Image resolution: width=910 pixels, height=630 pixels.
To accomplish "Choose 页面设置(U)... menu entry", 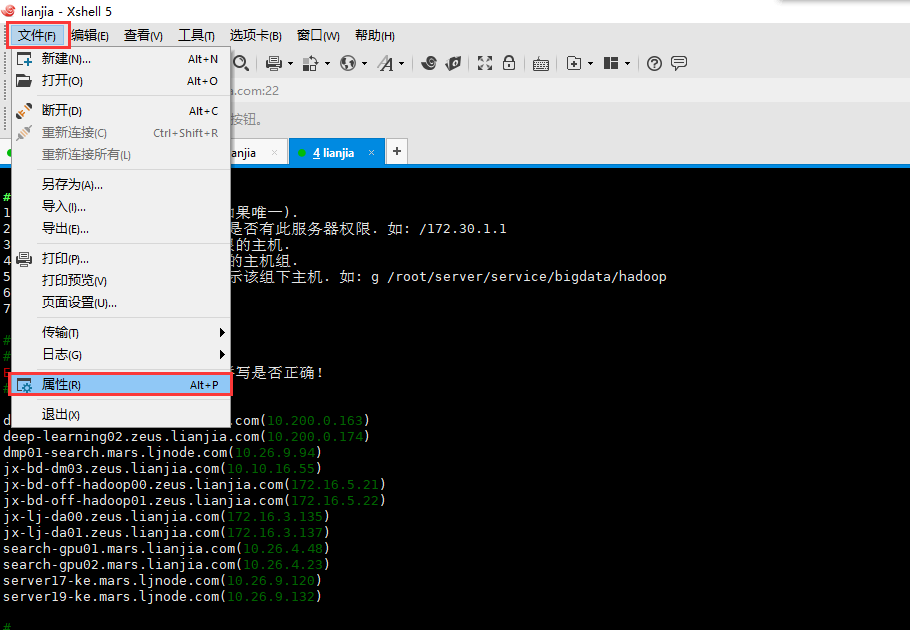I will point(121,303).
